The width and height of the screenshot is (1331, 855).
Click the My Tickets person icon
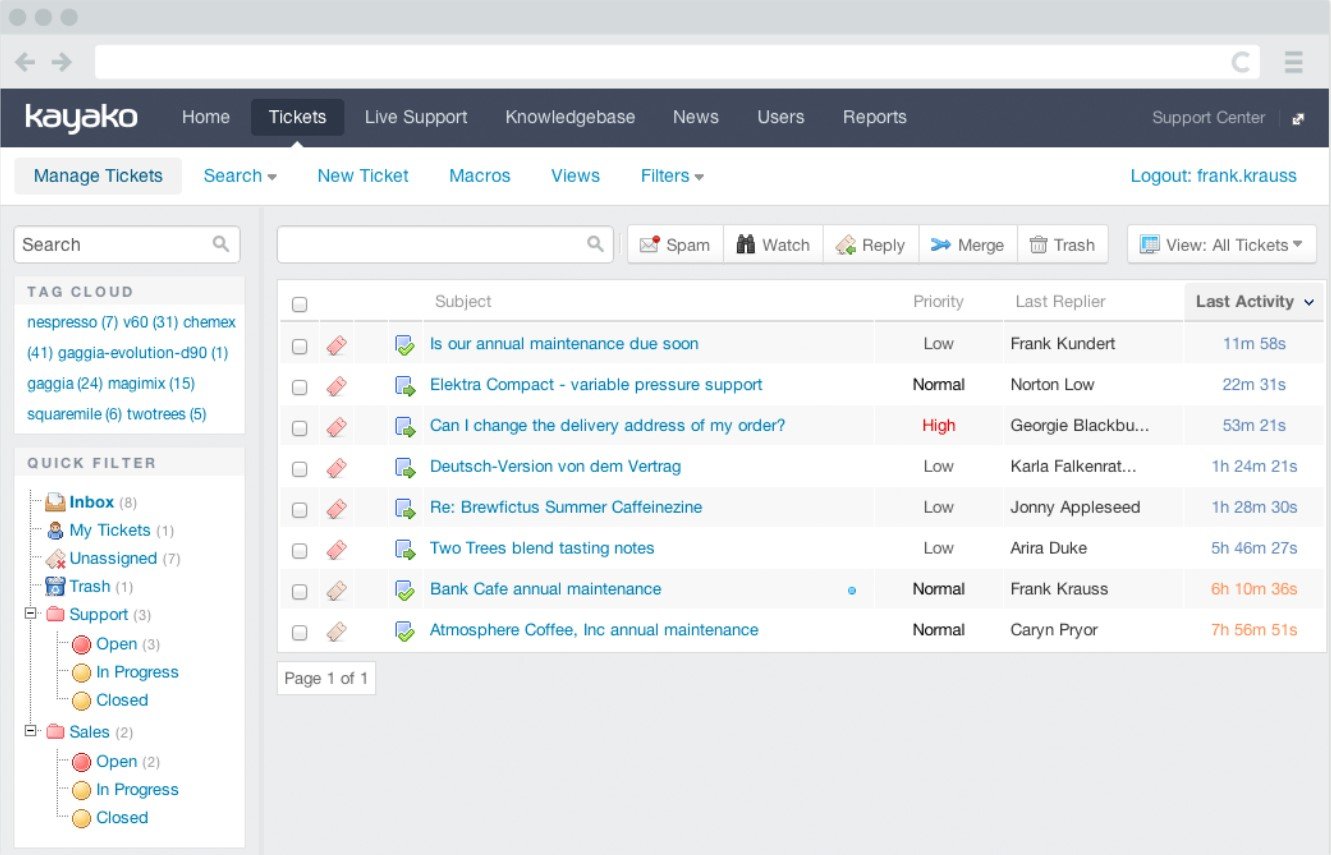56,530
